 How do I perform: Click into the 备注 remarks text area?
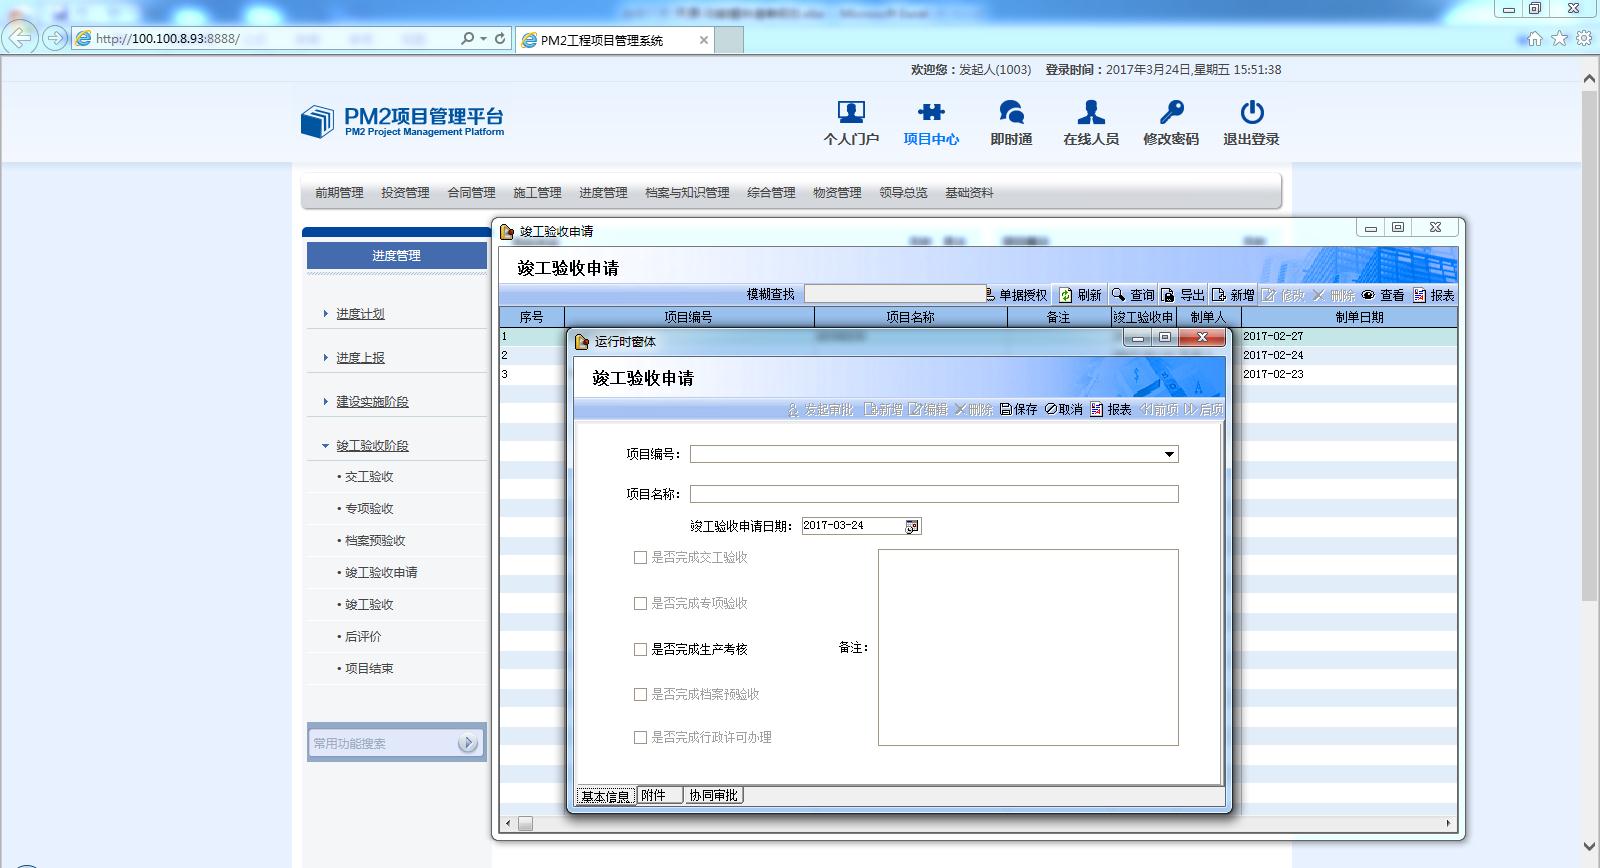pos(1028,647)
